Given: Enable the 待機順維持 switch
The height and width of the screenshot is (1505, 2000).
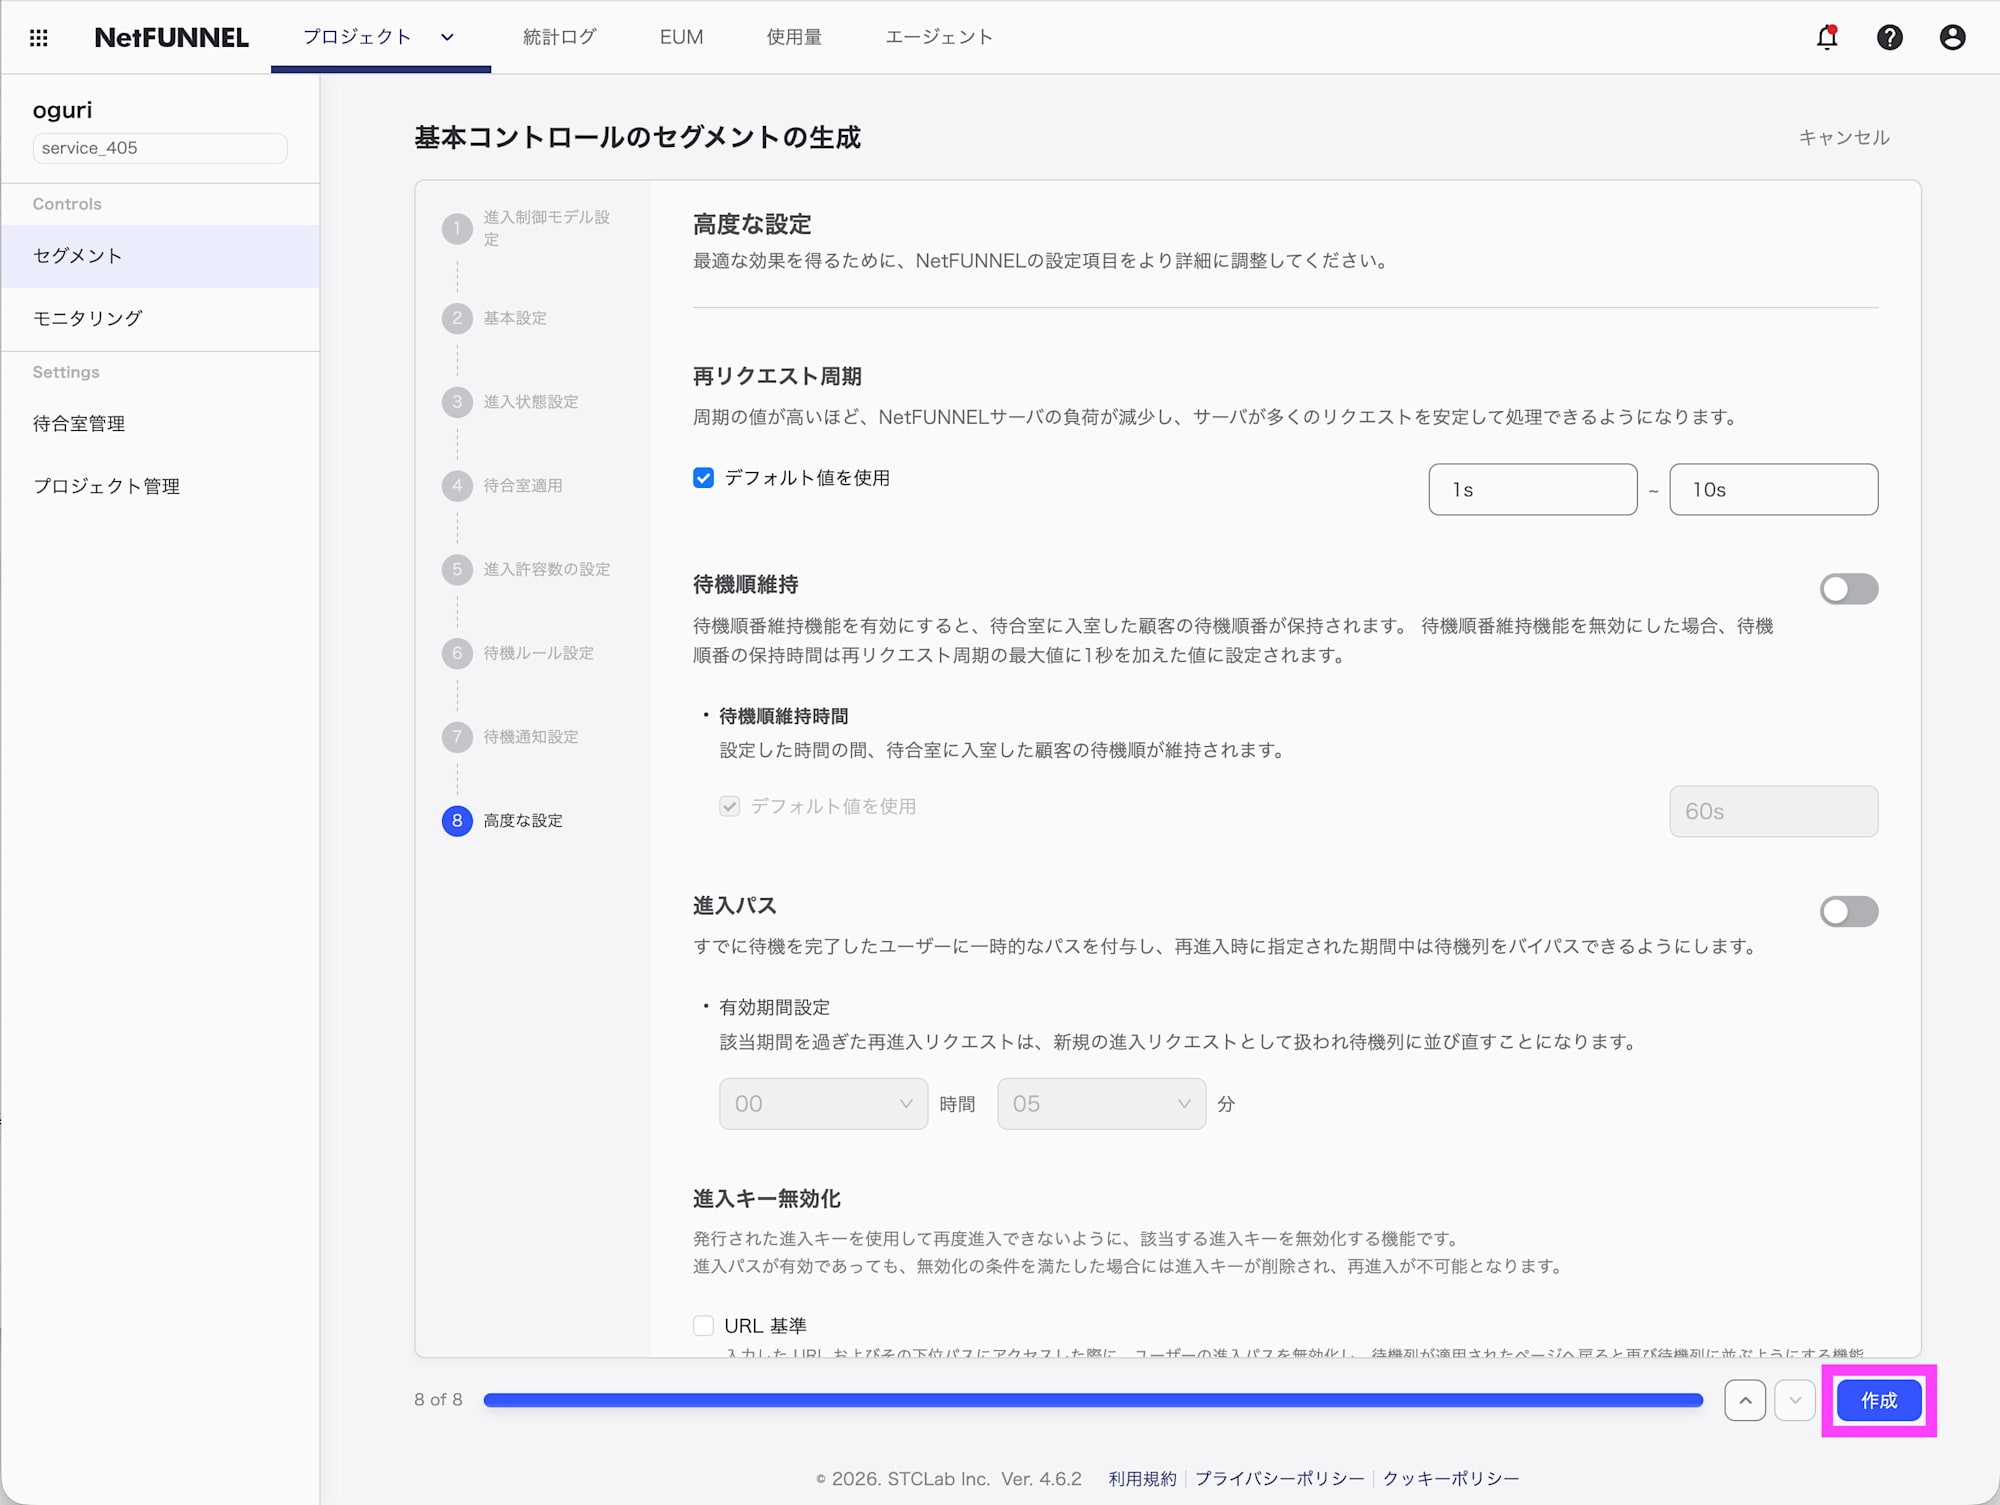Looking at the screenshot, I should 1848,589.
